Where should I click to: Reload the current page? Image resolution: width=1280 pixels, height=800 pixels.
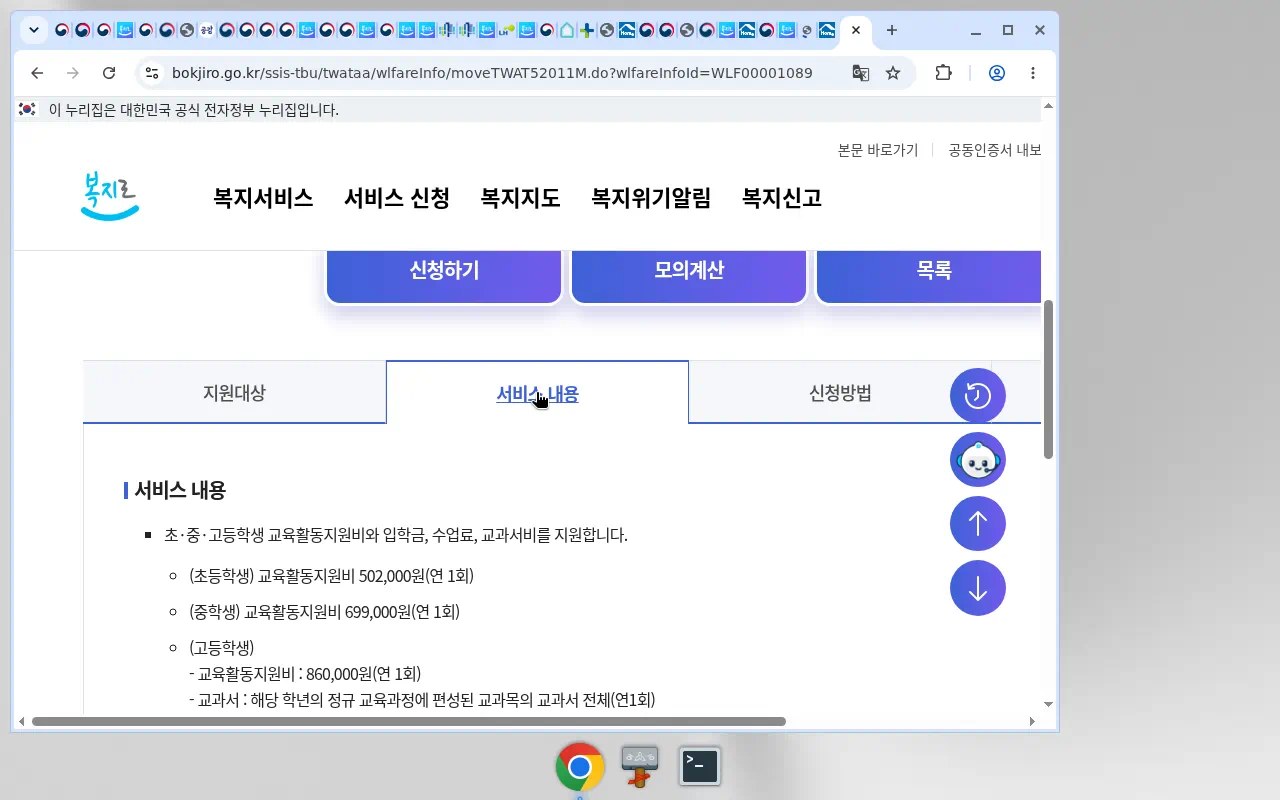click(109, 73)
